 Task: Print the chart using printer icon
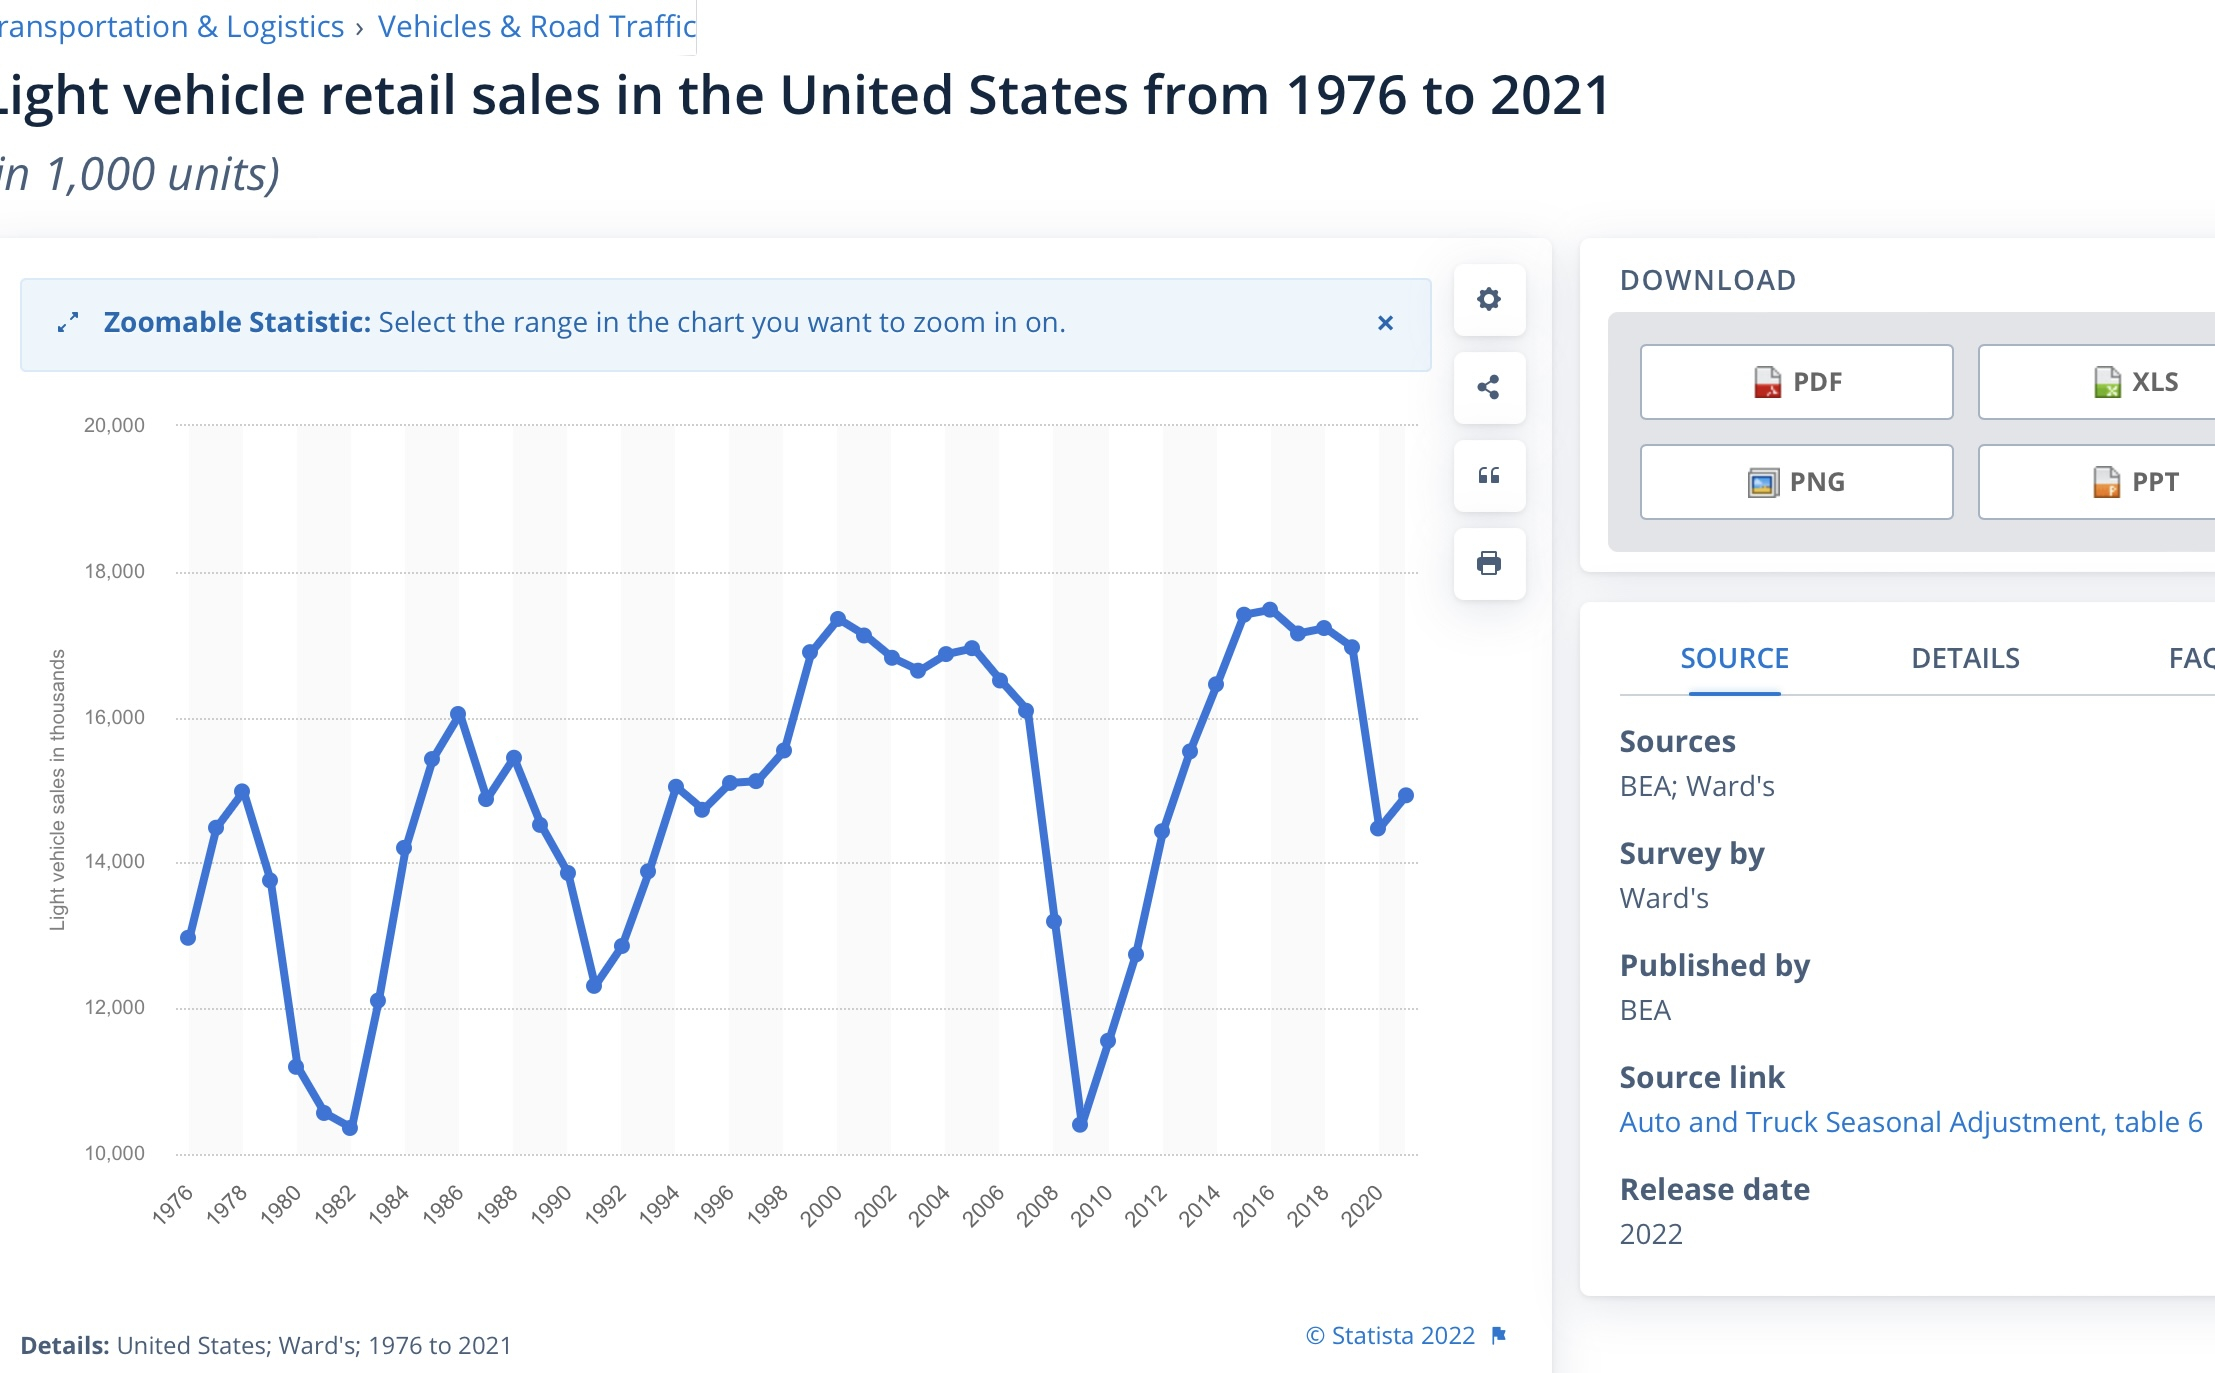click(x=1489, y=563)
